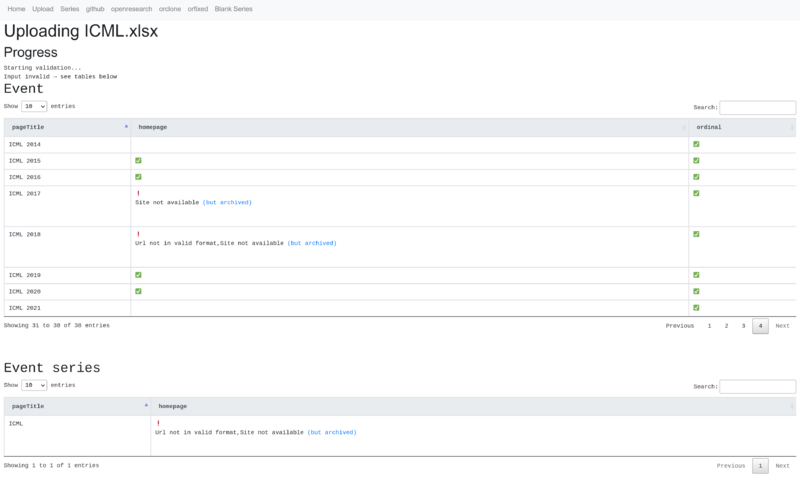The width and height of the screenshot is (800, 485).
Task: Sort Event series by homepage column
Action: tap(473, 406)
